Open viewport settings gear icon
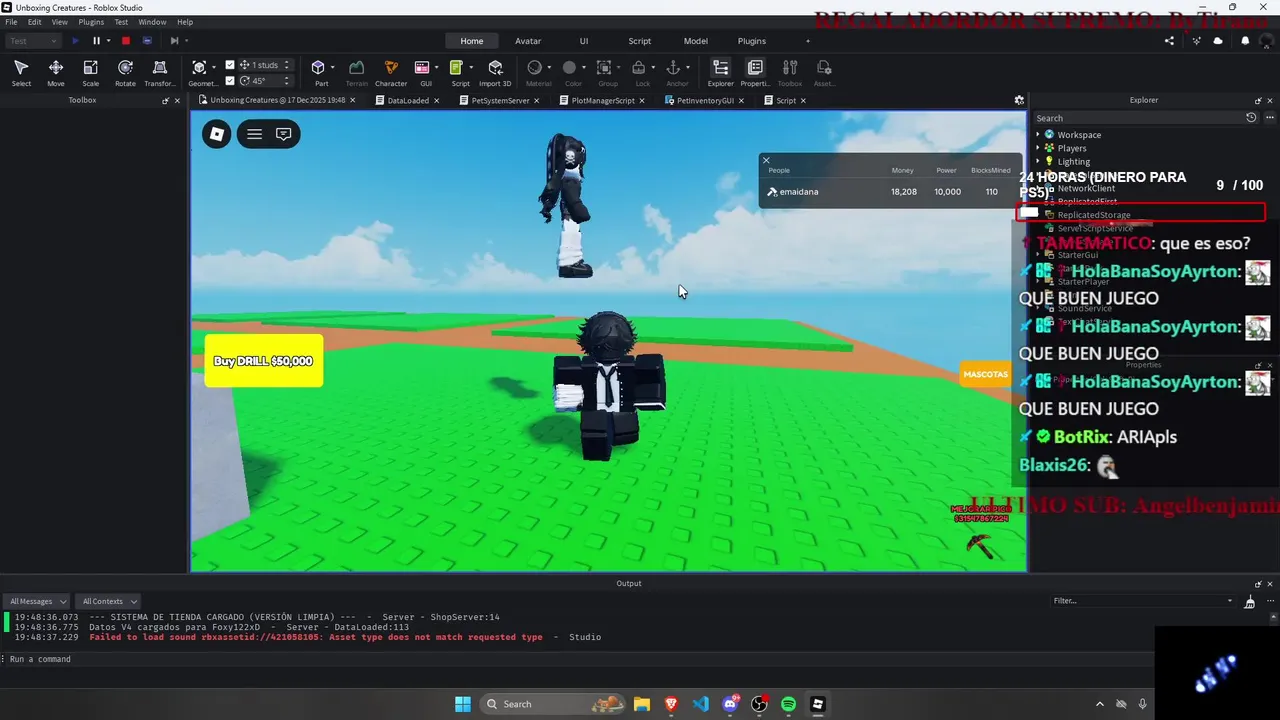Viewport: 1280px width, 720px height. [1019, 100]
